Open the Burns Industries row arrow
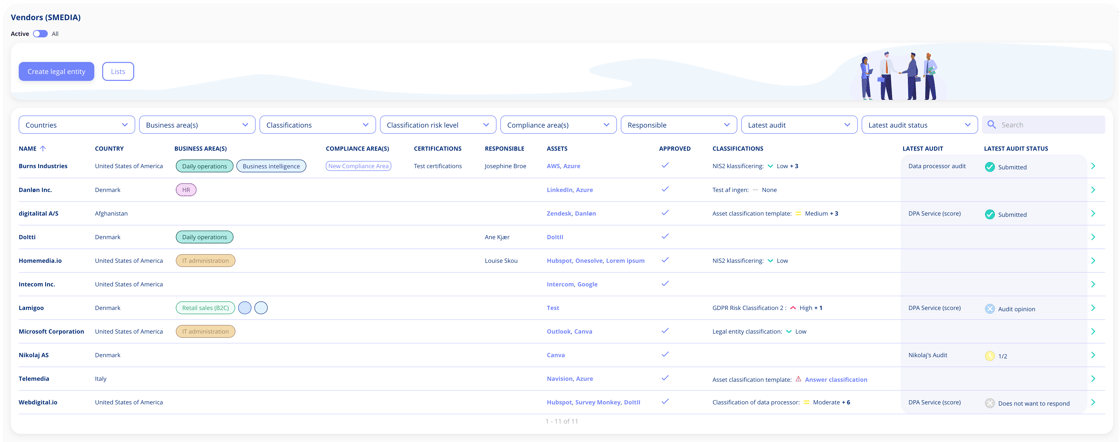This screenshot has width=1120, height=442. point(1093,166)
